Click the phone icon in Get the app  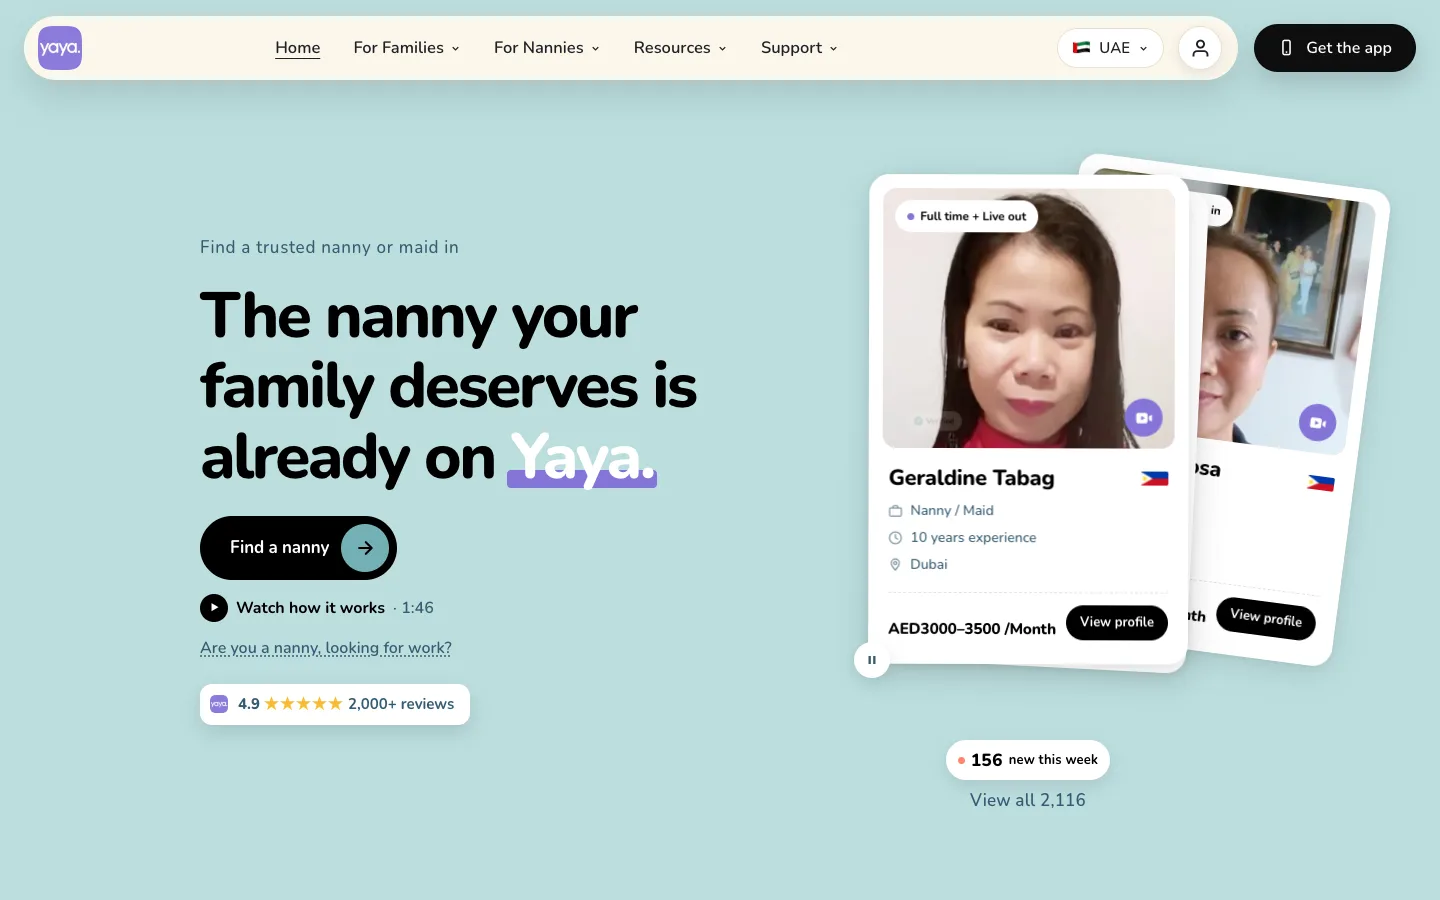coord(1286,48)
